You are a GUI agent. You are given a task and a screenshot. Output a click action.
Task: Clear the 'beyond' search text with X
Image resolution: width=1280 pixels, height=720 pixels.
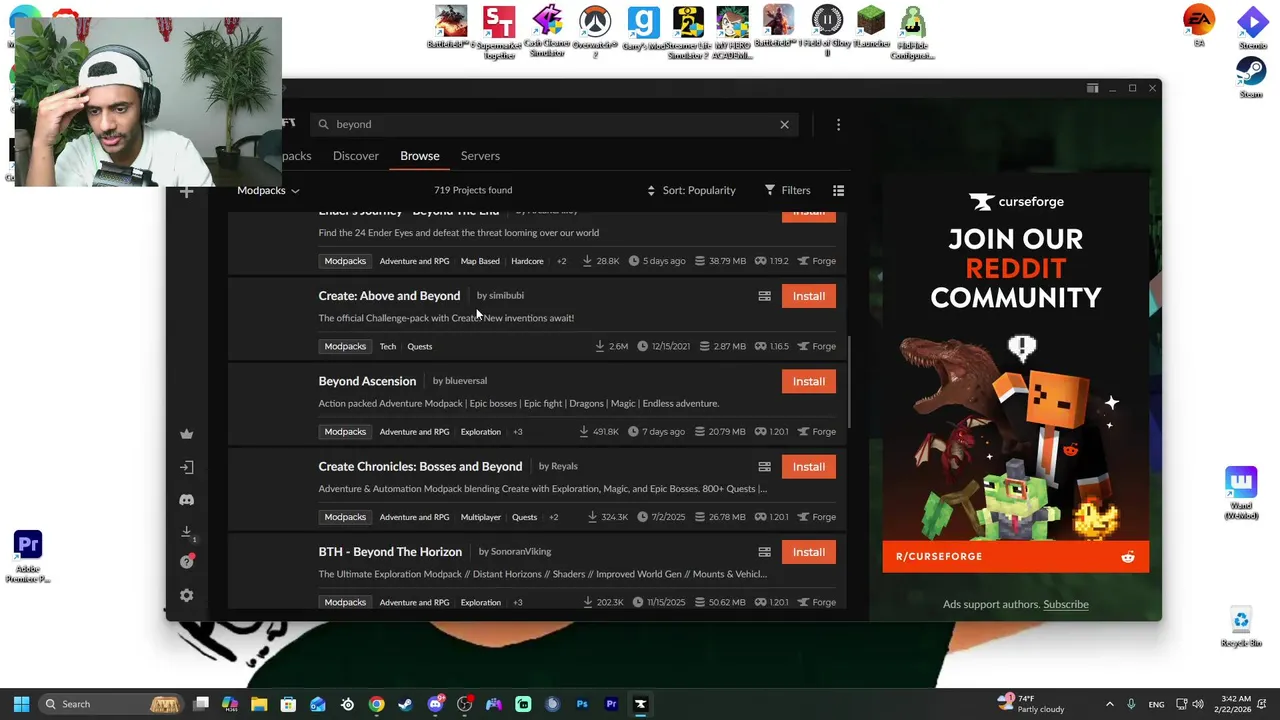(784, 125)
